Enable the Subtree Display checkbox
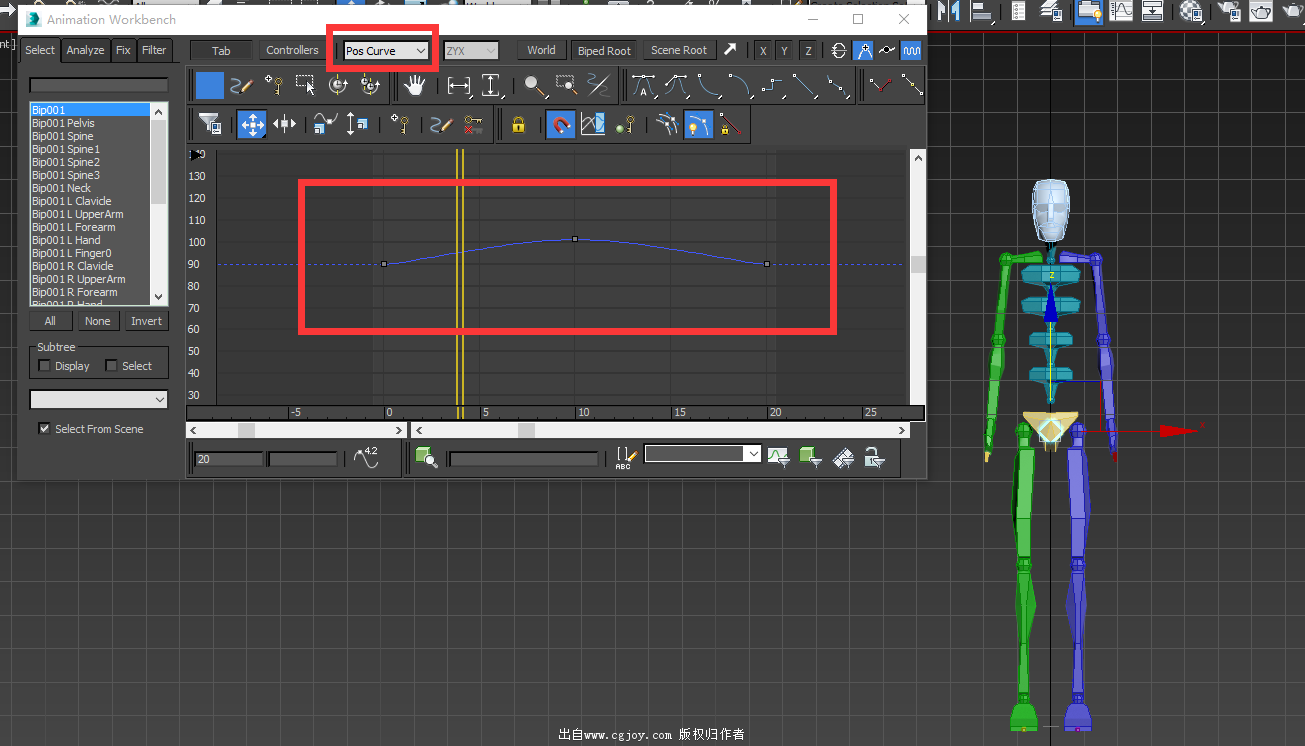The width and height of the screenshot is (1305, 746). 44,366
